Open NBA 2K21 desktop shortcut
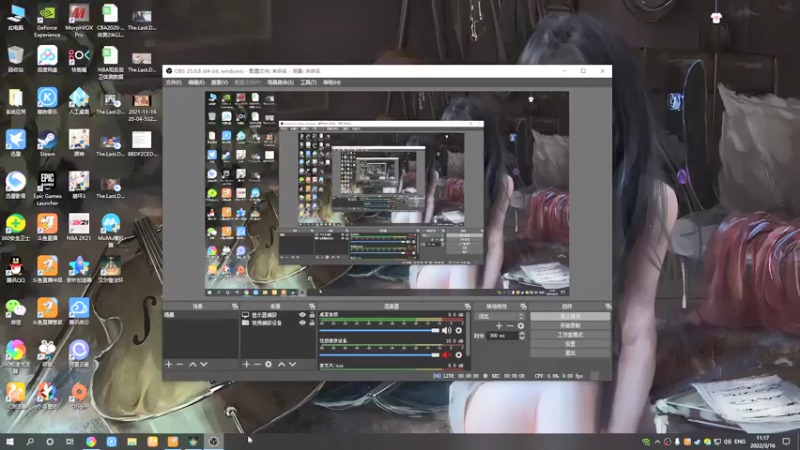The image size is (800, 450). point(79,228)
